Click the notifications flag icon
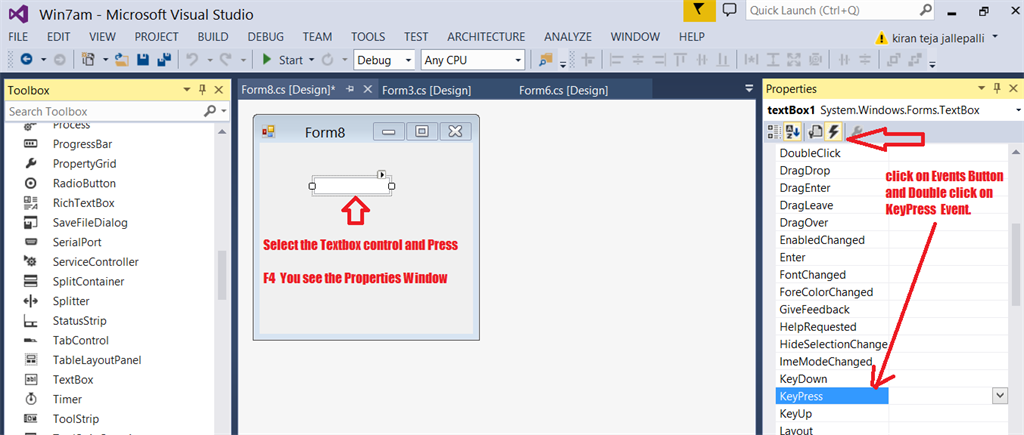Screen dimensions: 1024x435 699,10
